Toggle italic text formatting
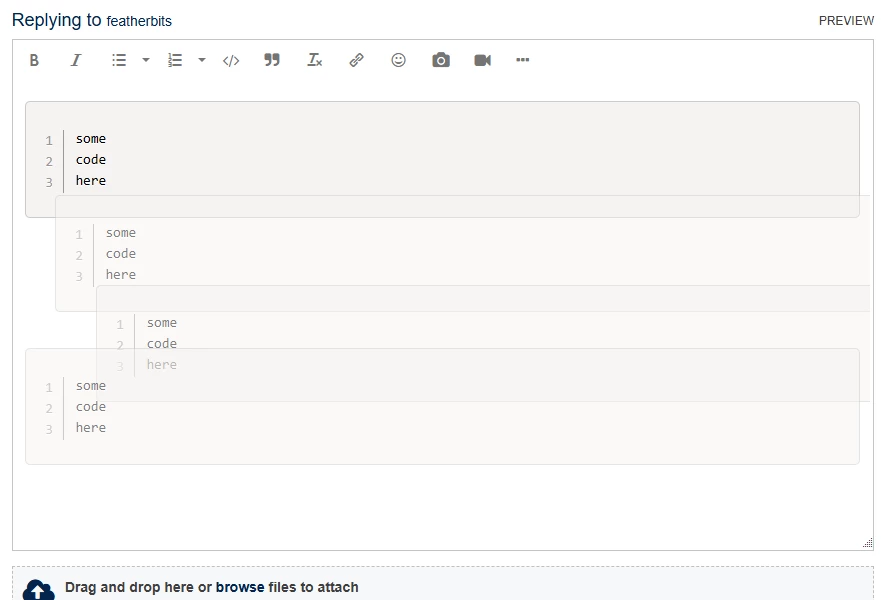Viewport: 886px width, 600px height. 76,60
